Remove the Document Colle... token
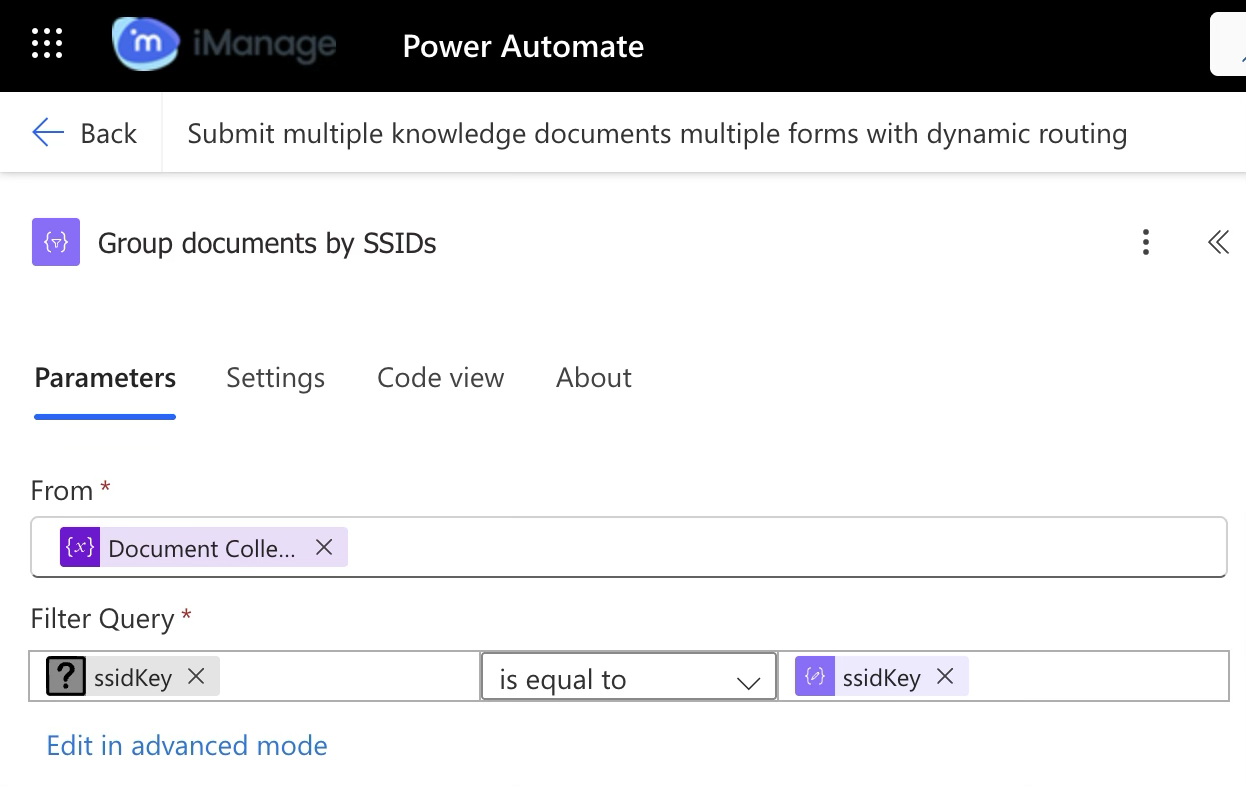The width and height of the screenshot is (1246, 786). (x=324, y=547)
